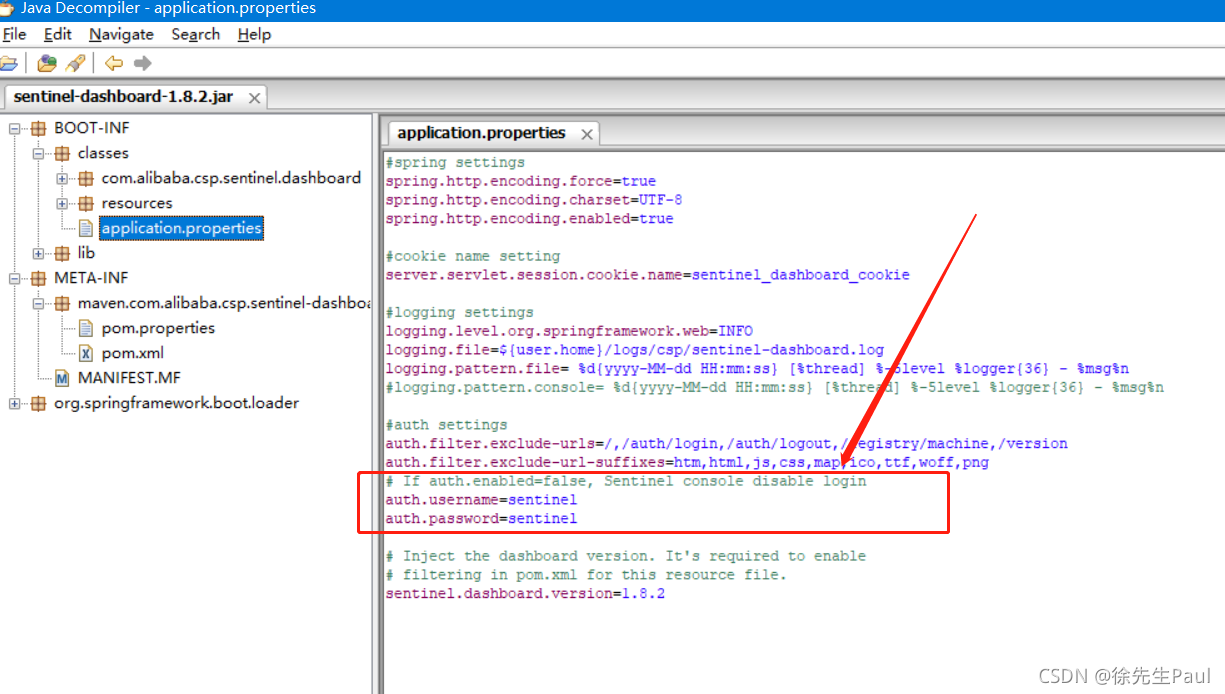Click the maven.com.alibaba.csp package icon
The image size is (1225, 694).
[62, 303]
